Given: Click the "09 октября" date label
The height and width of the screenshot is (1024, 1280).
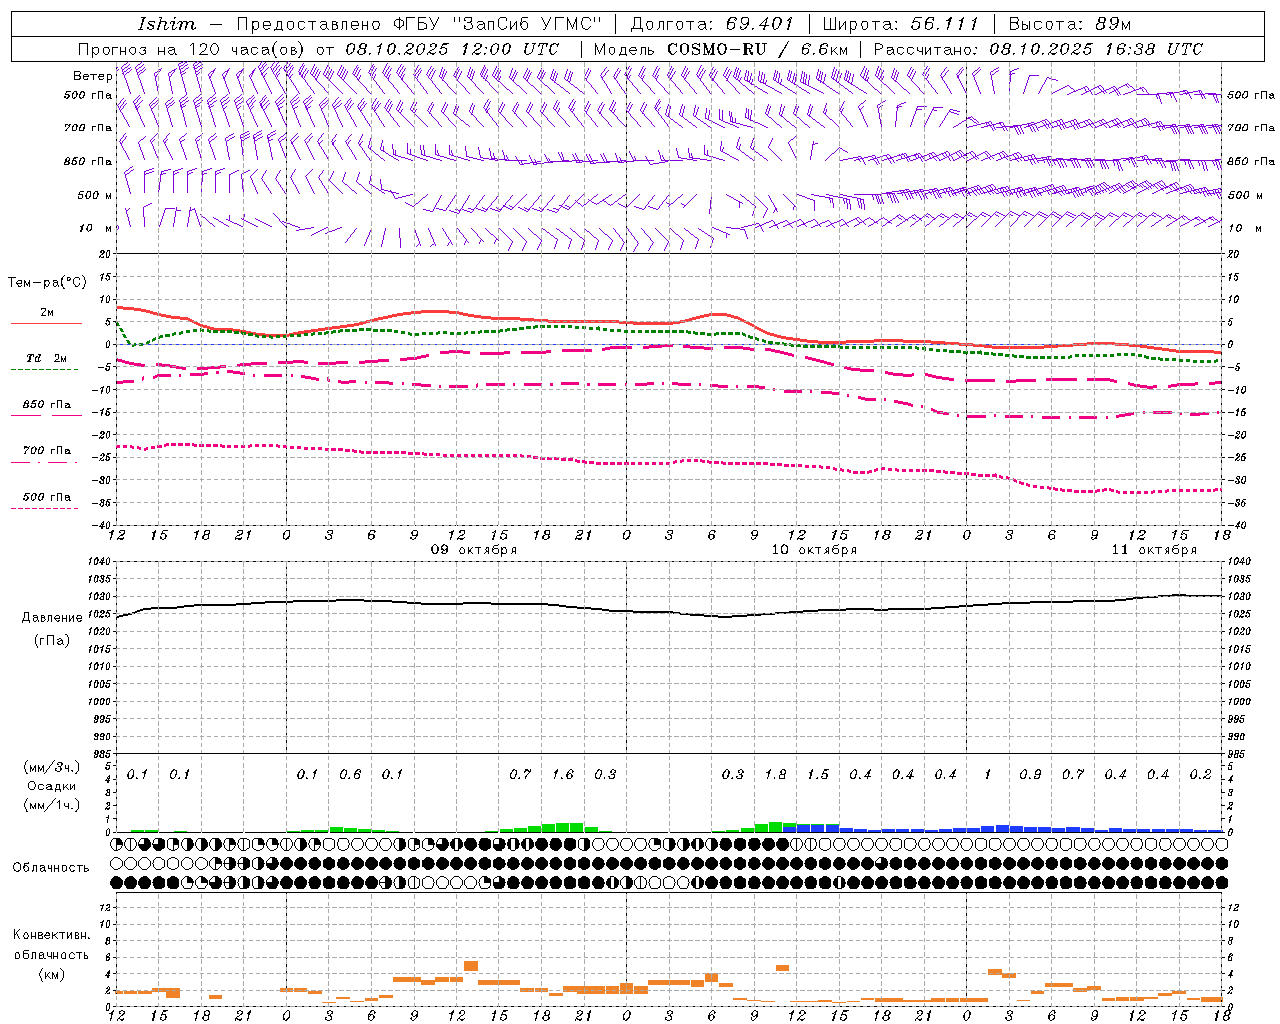Looking at the screenshot, I should 474,550.
